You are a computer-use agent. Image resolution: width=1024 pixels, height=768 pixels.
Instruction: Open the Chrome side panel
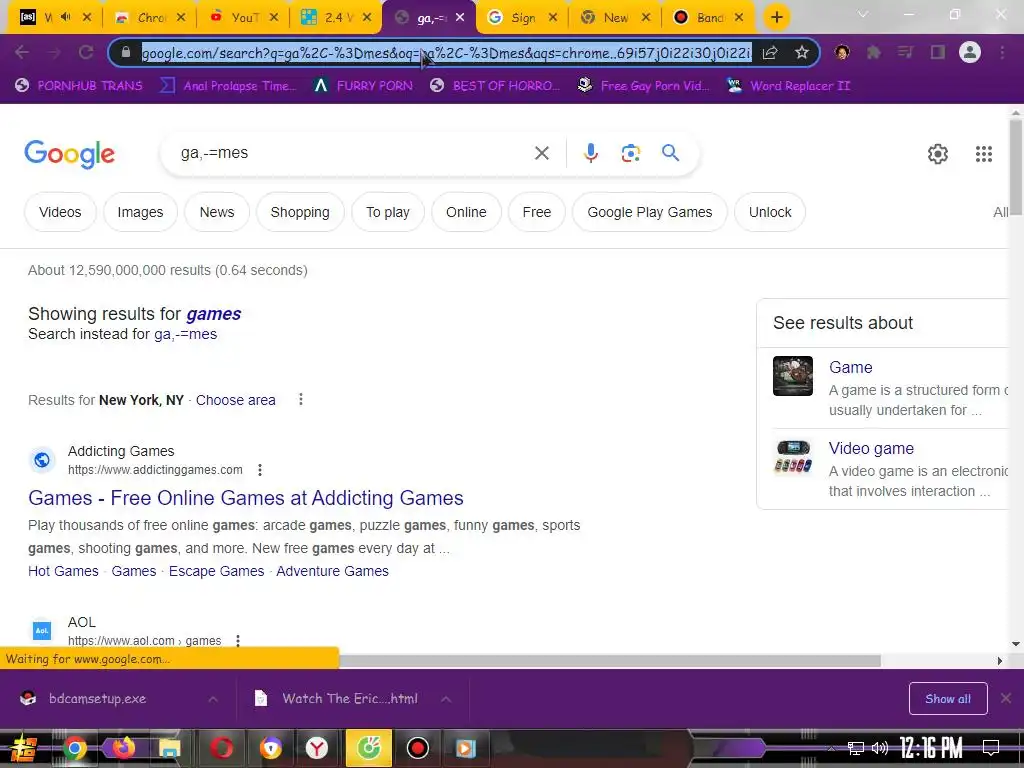pyautogui.click(x=938, y=52)
